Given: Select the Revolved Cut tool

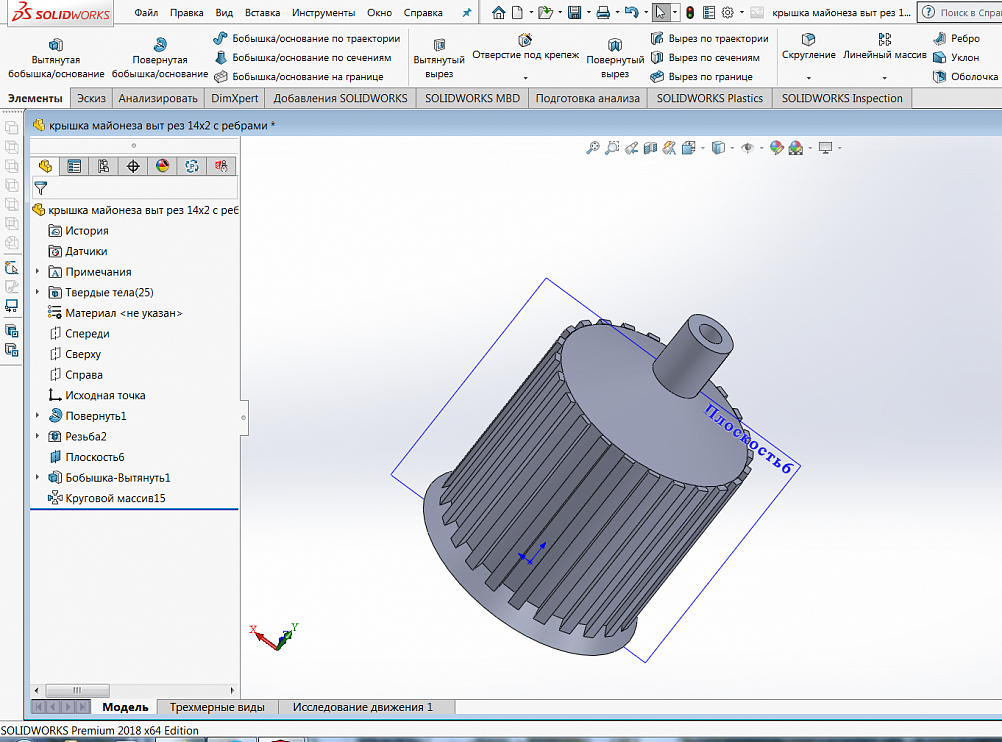Looking at the screenshot, I should 615,46.
